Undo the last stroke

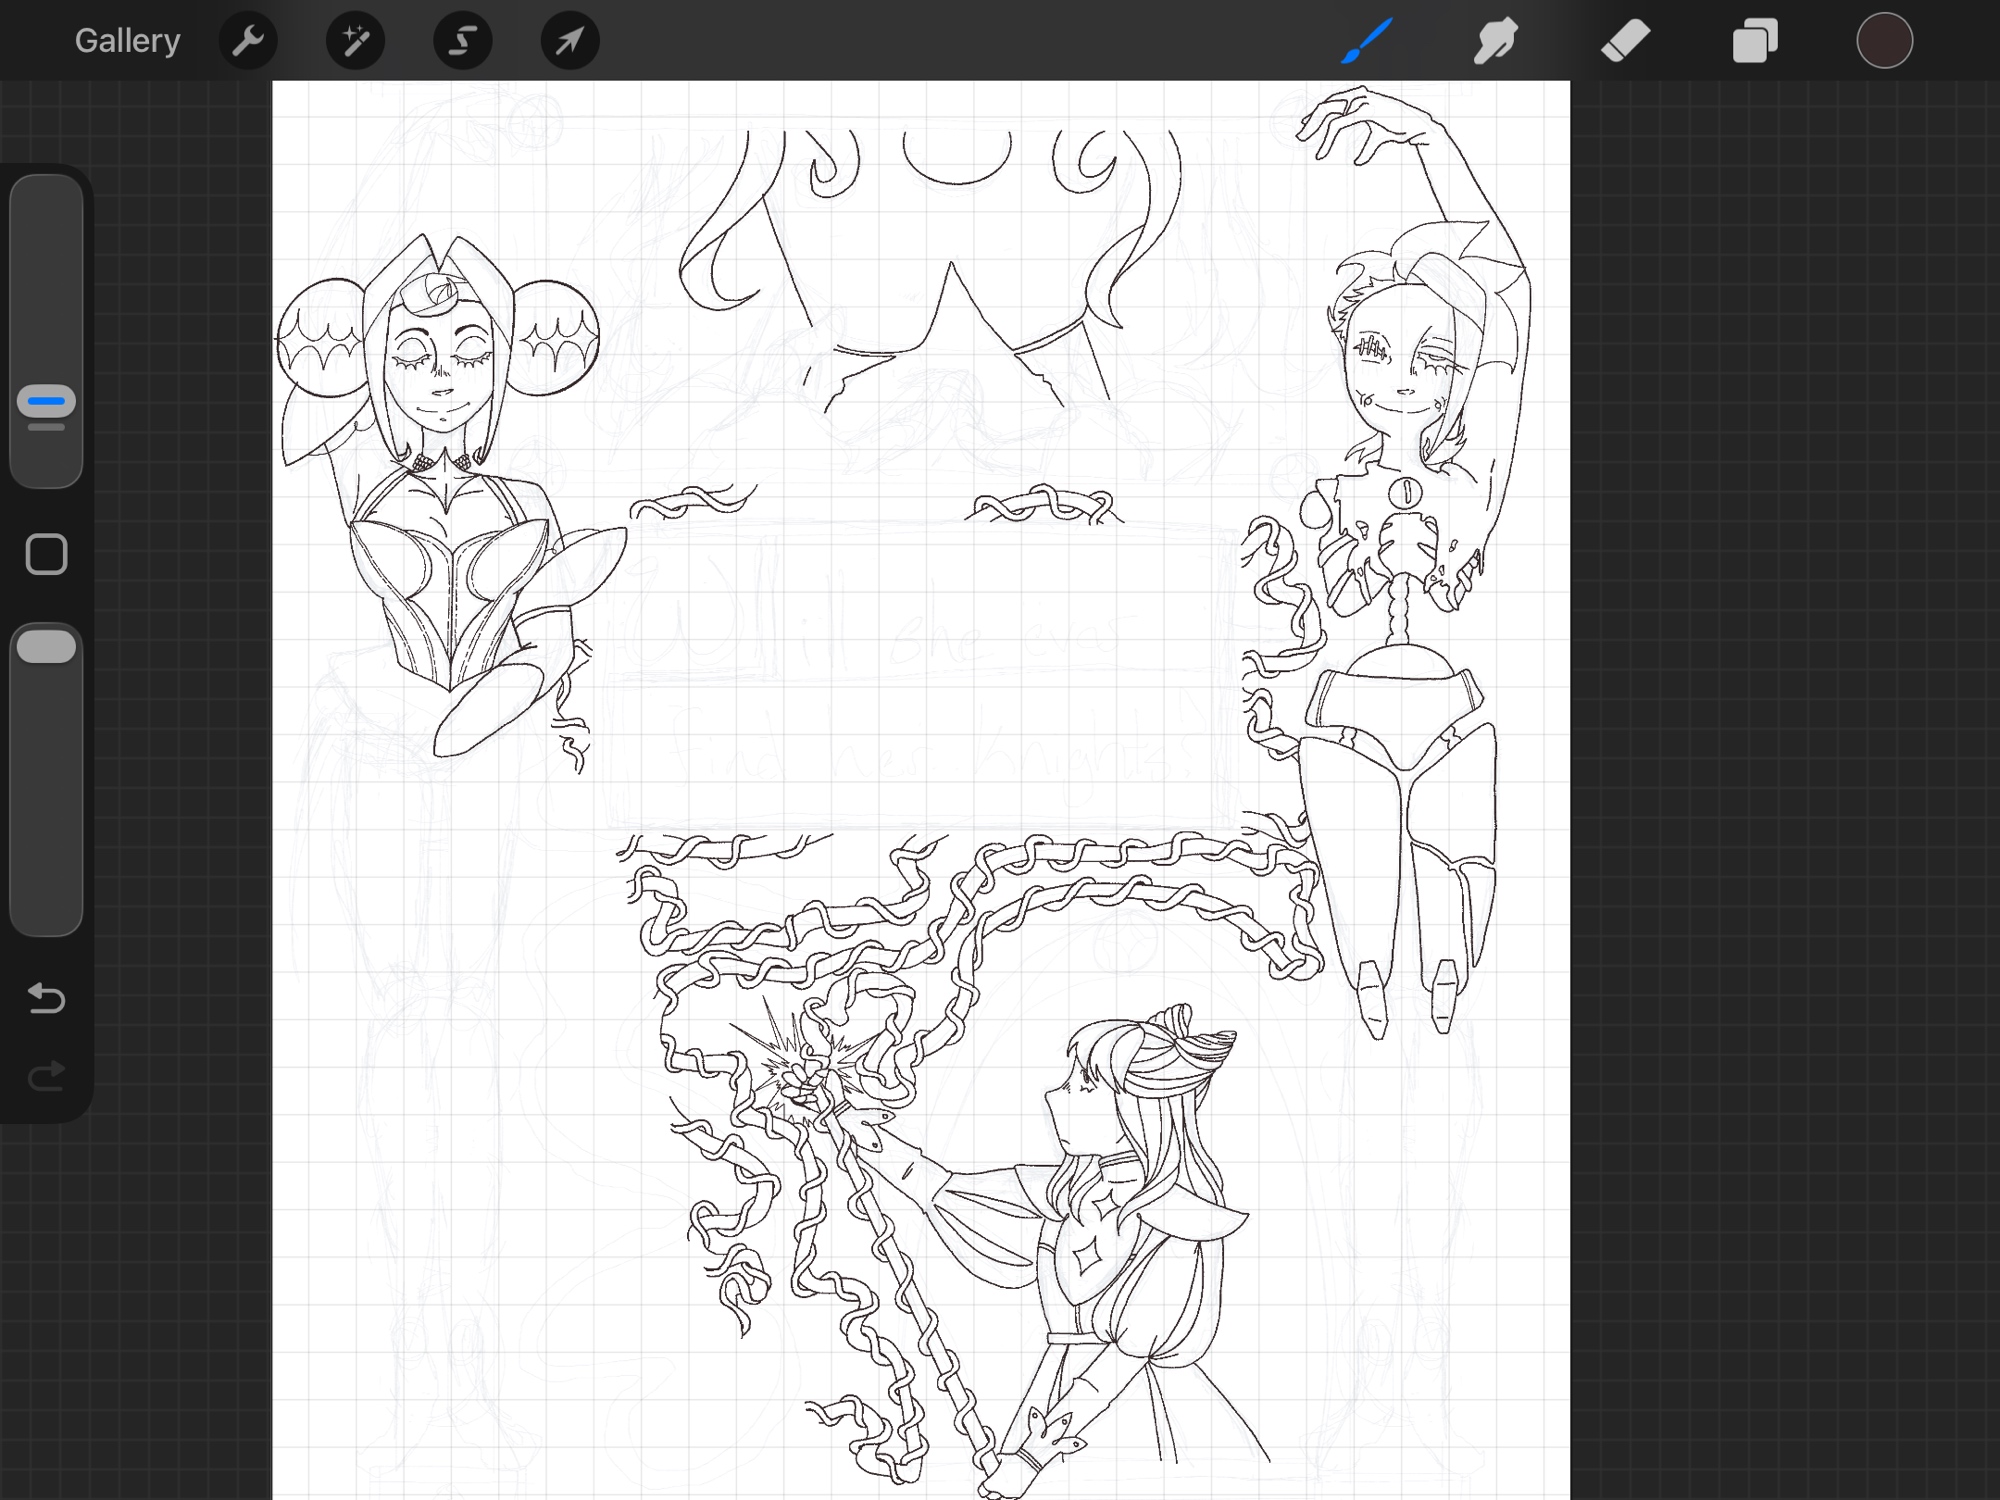46,997
